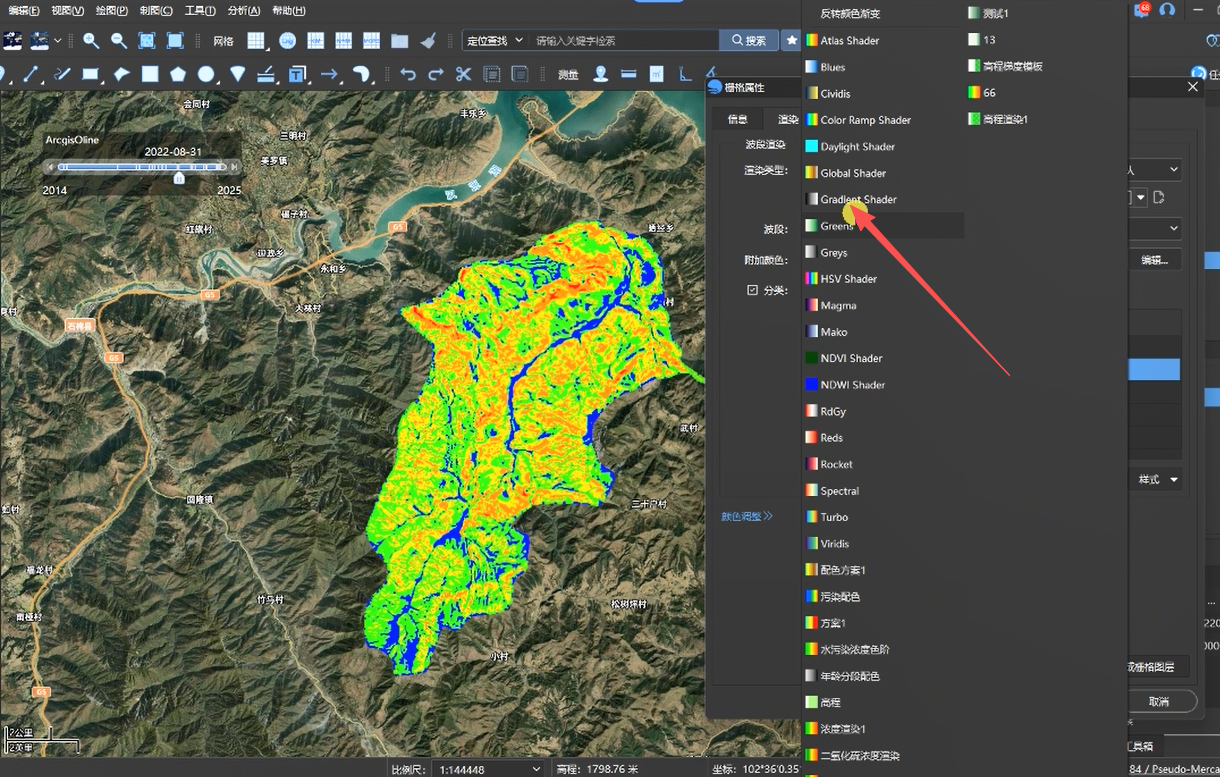Click the ArcgisOnline timeline slider handle

click(x=179, y=178)
